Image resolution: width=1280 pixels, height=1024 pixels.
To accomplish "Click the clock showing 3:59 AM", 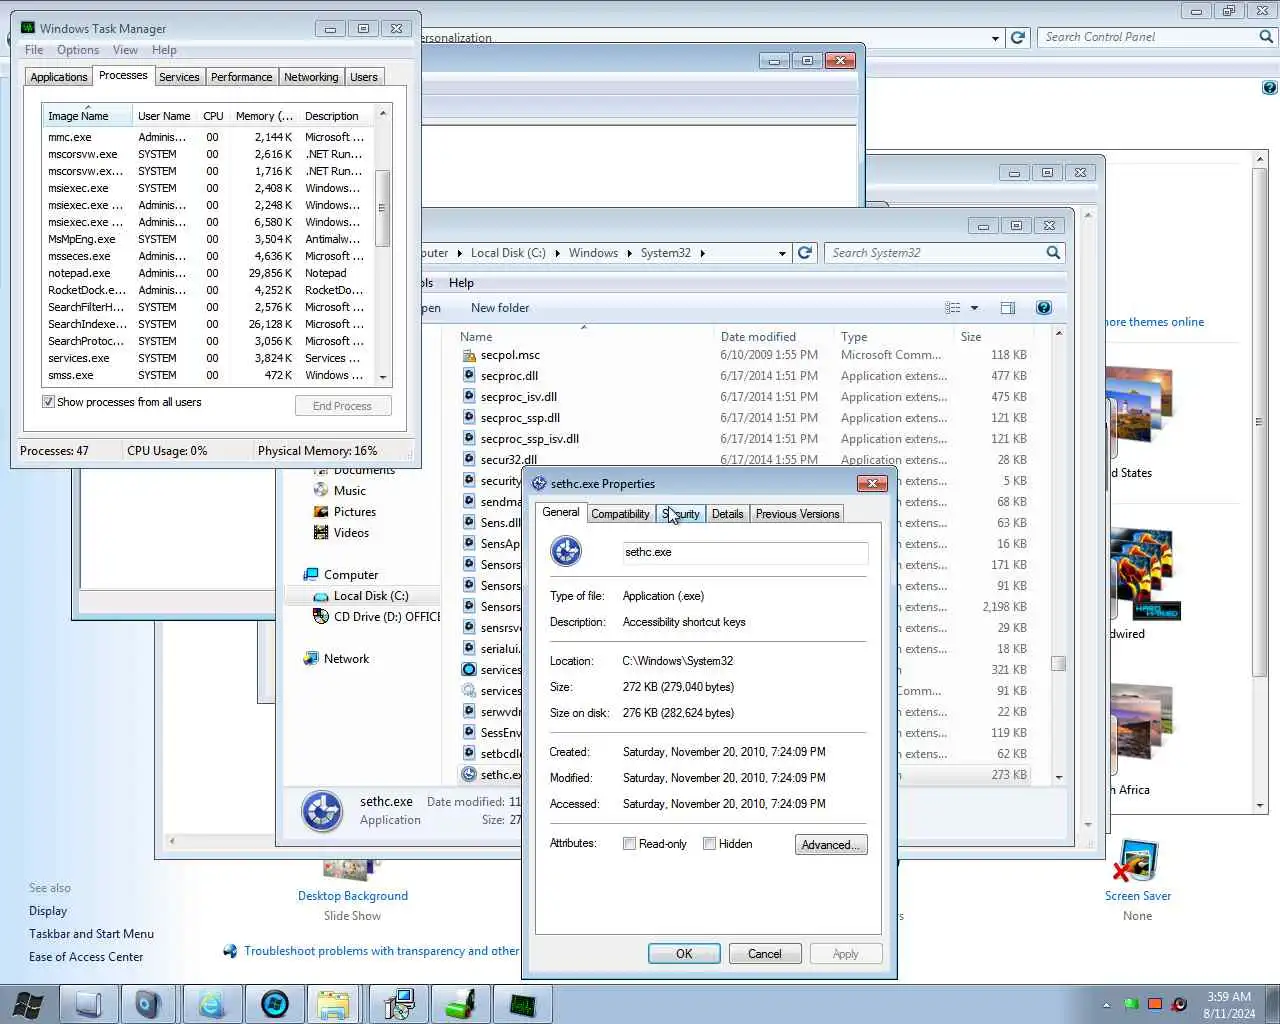I will click(x=1229, y=997).
